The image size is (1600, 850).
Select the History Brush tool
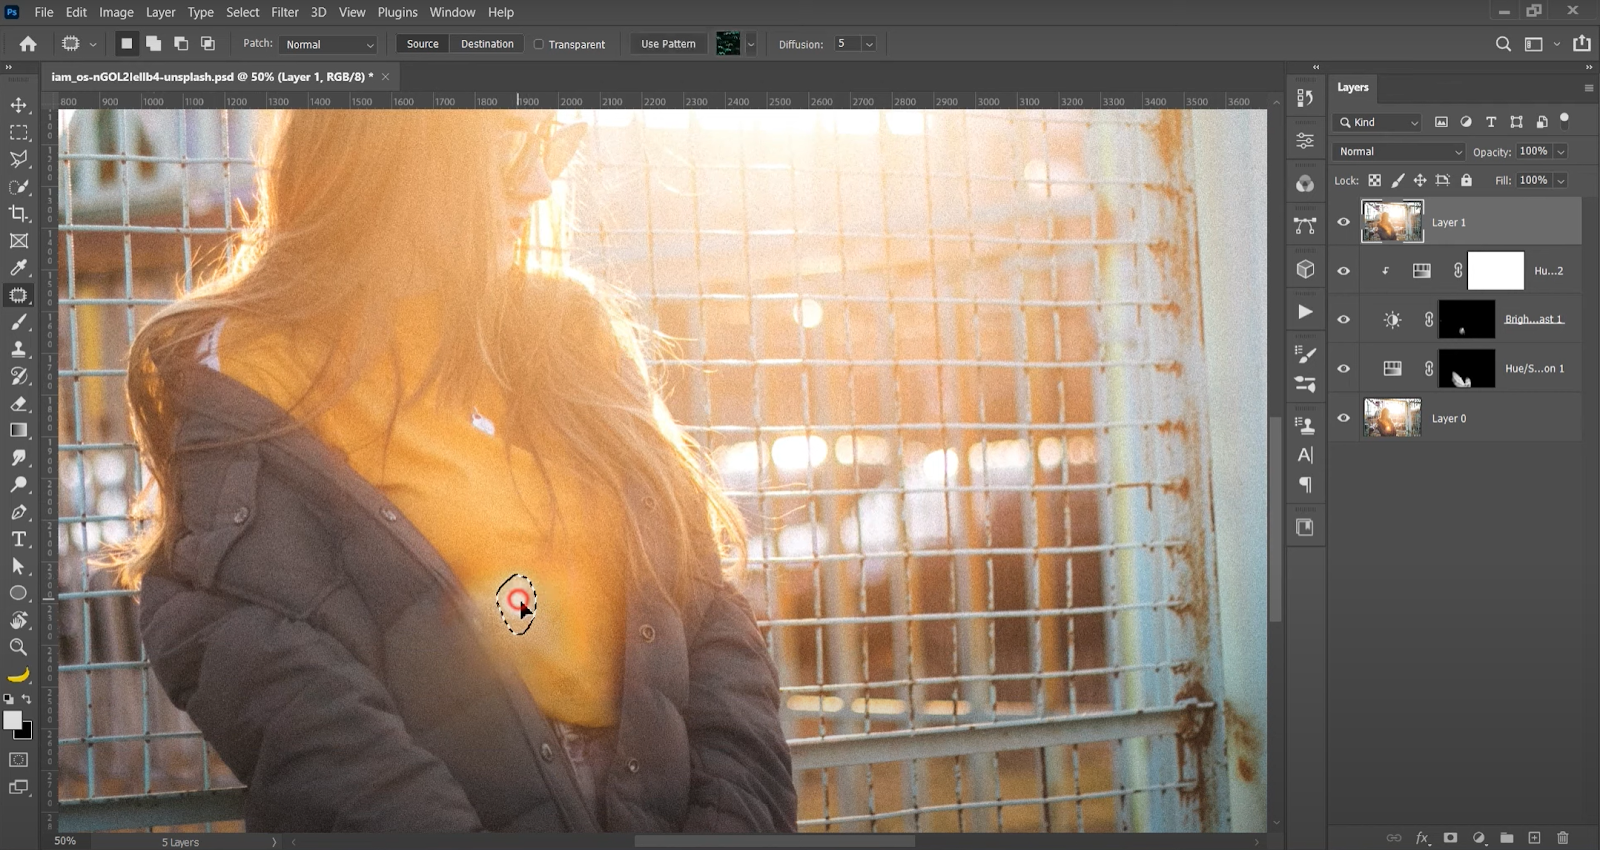click(x=19, y=376)
